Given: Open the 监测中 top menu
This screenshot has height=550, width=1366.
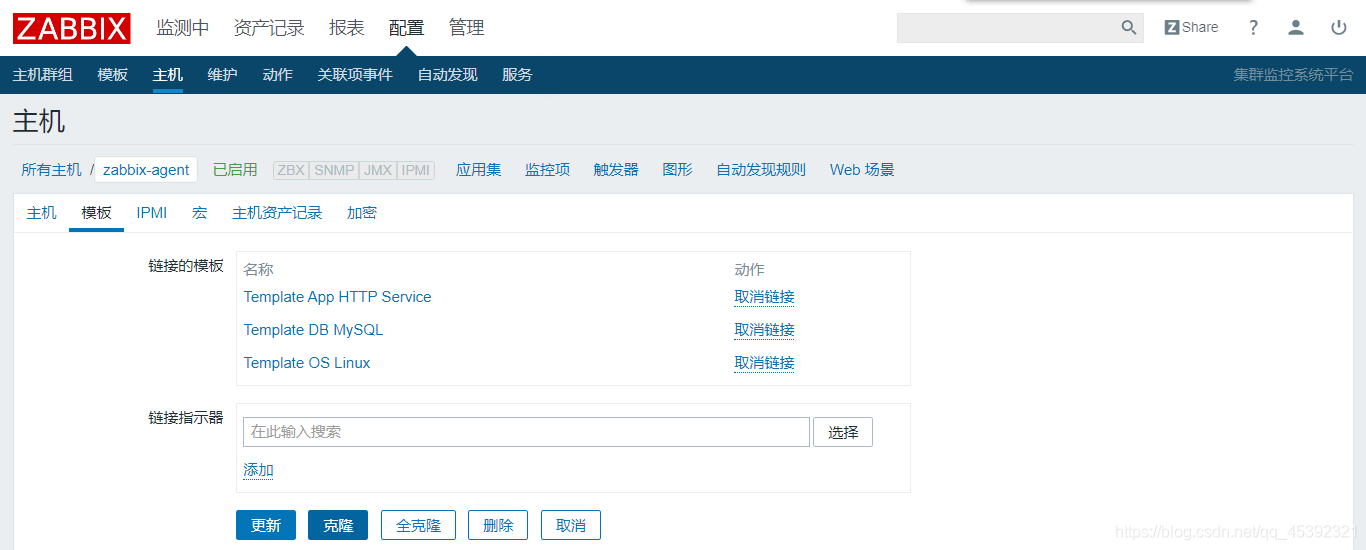Looking at the screenshot, I should (183, 28).
